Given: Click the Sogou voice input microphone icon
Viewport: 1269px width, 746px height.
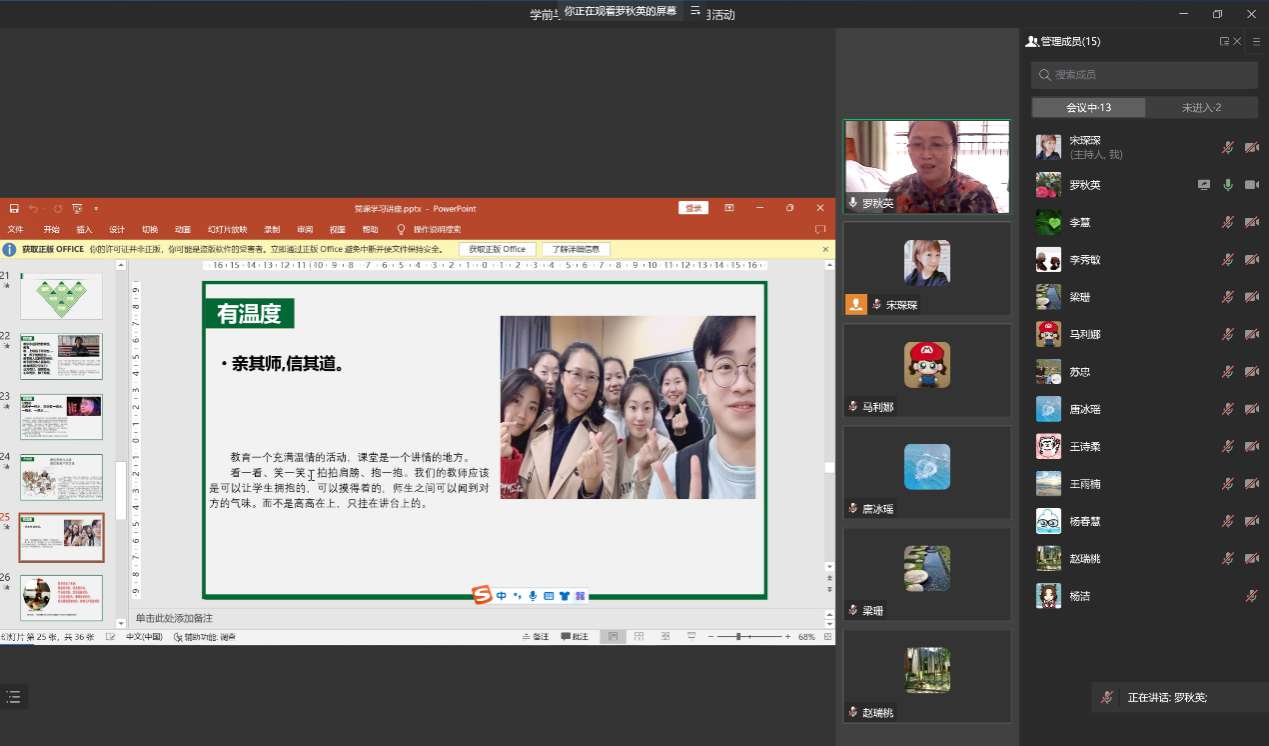Looking at the screenshot, I should point(533,596).
